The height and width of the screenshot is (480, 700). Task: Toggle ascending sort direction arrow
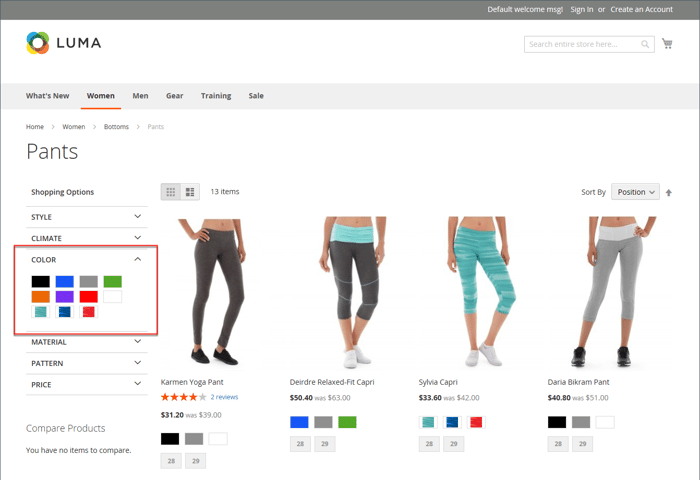pyautogui.click(x=668, y=192)
